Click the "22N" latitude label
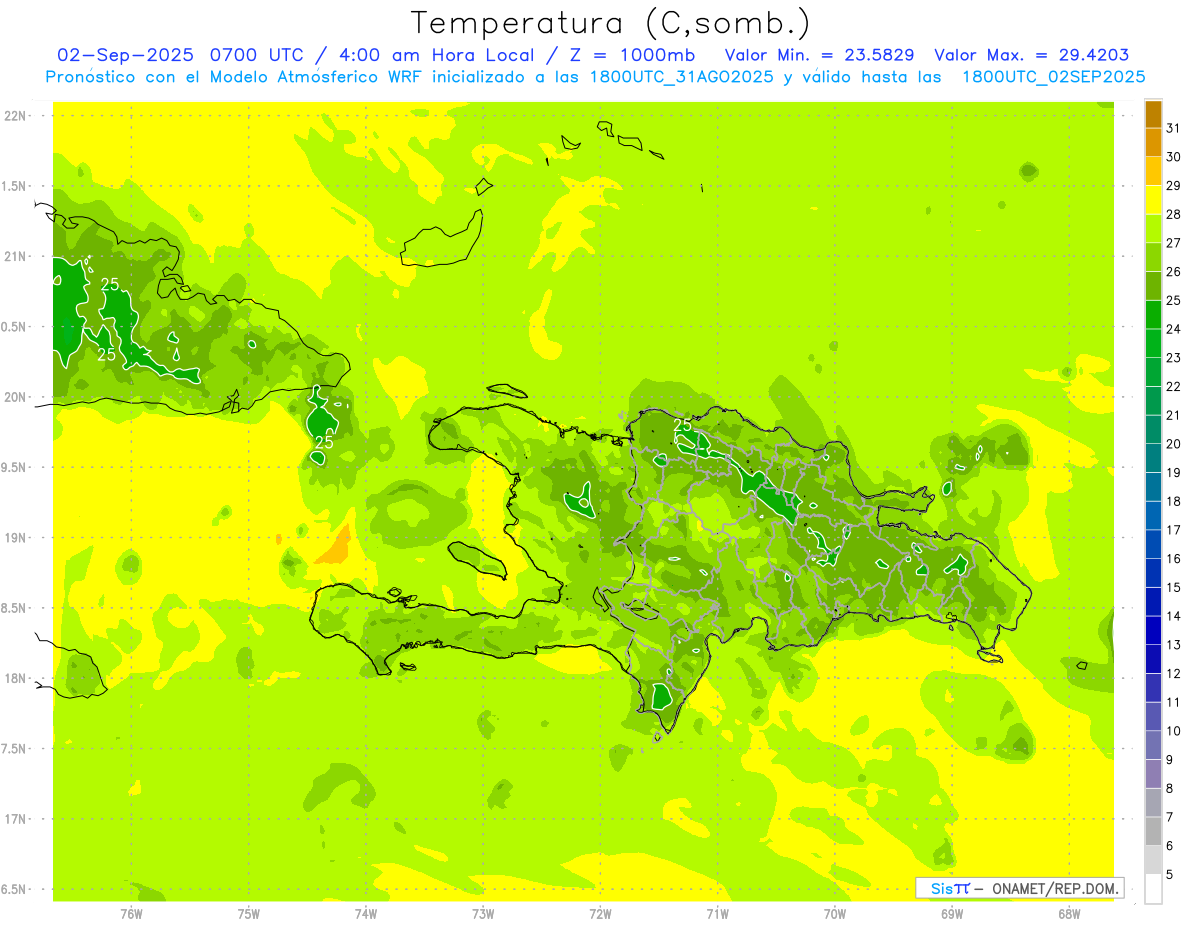Viewport: 1200px width, 927px height. 15,115
